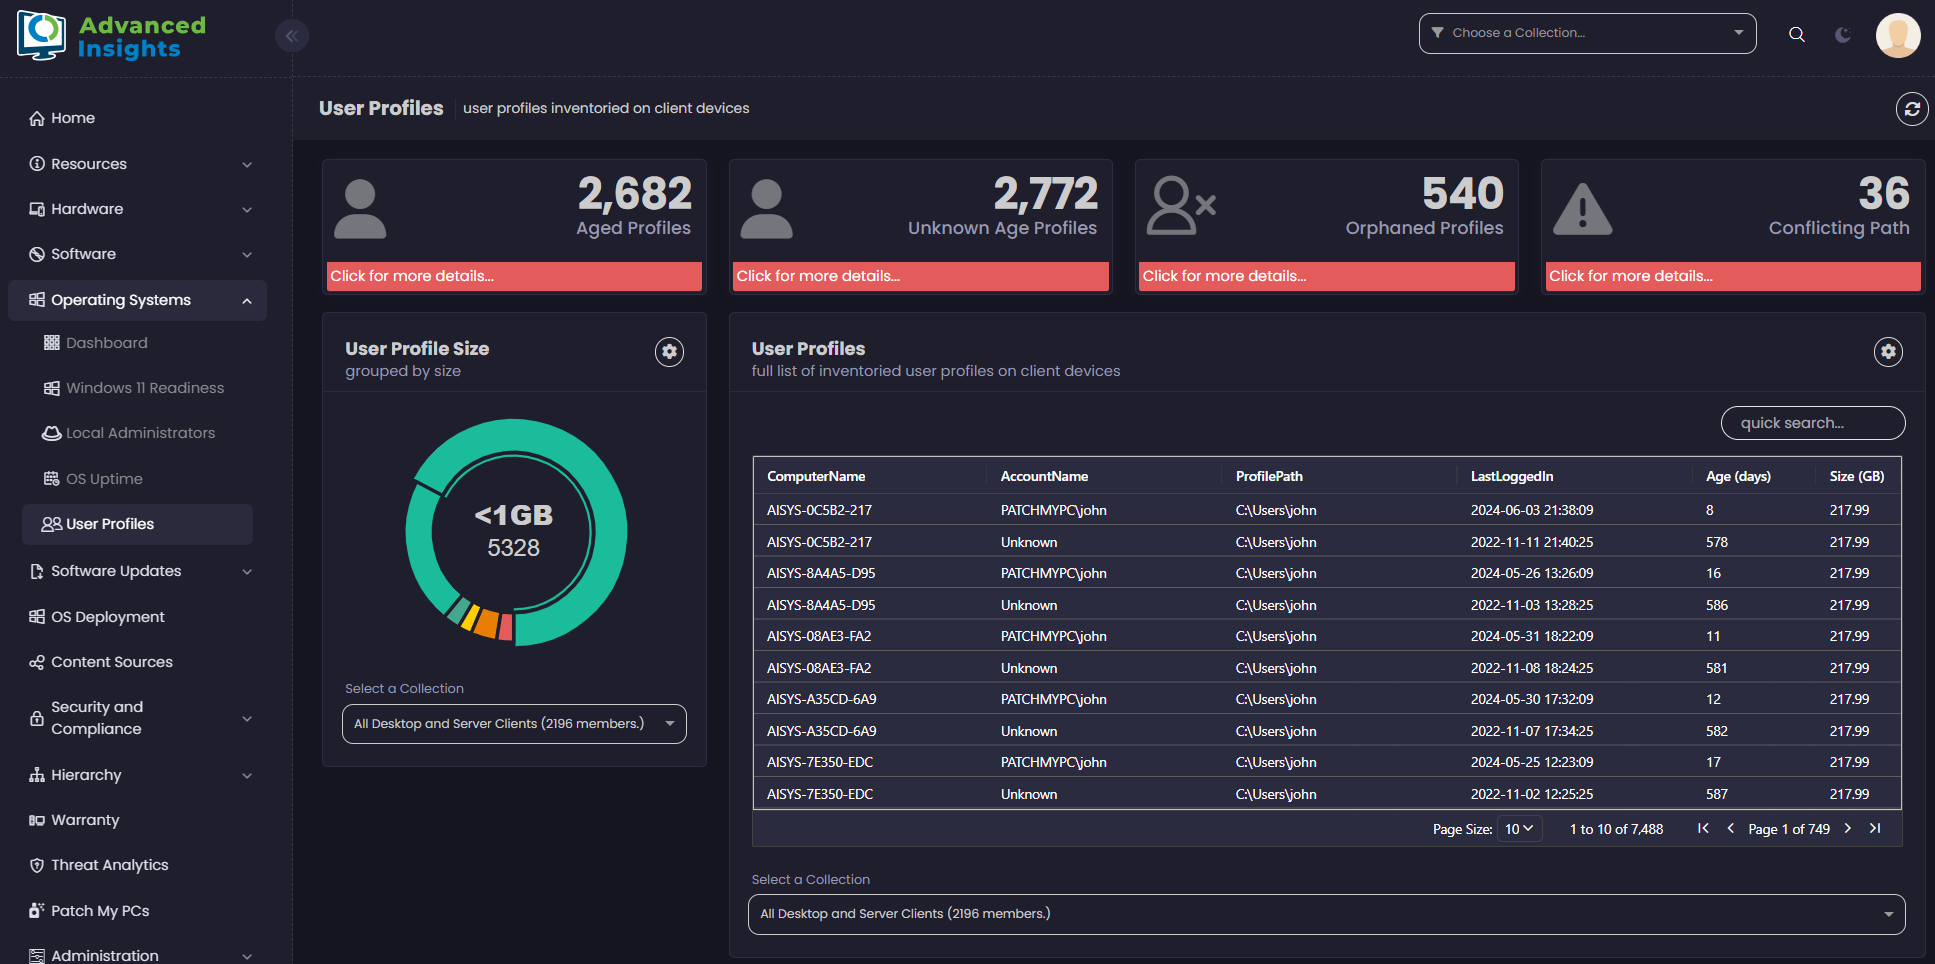
Task: Click the Conflicting Path warning icon
Action: [x=1582, y=209]
